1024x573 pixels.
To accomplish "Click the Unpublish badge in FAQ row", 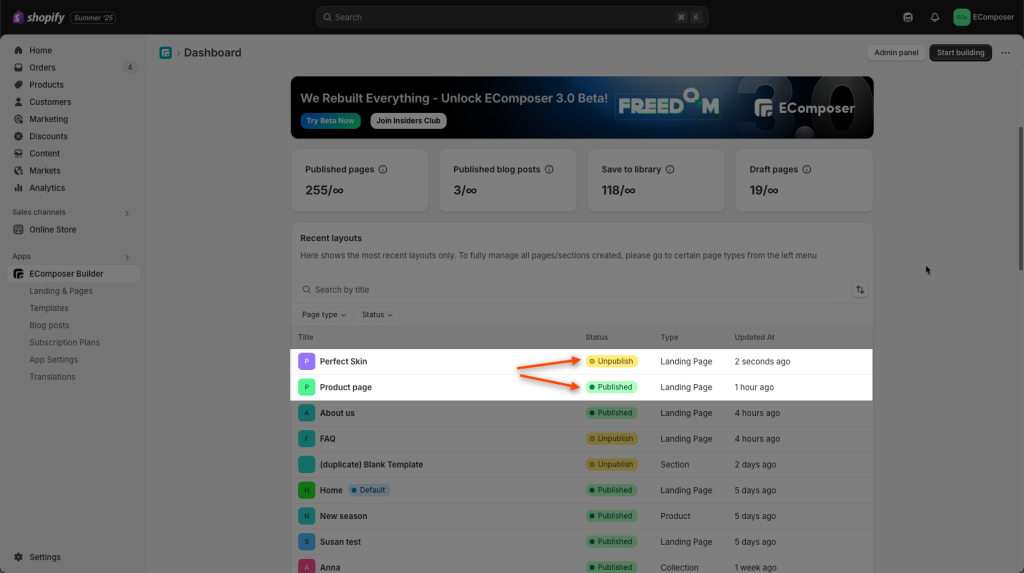I will [611, 439].
